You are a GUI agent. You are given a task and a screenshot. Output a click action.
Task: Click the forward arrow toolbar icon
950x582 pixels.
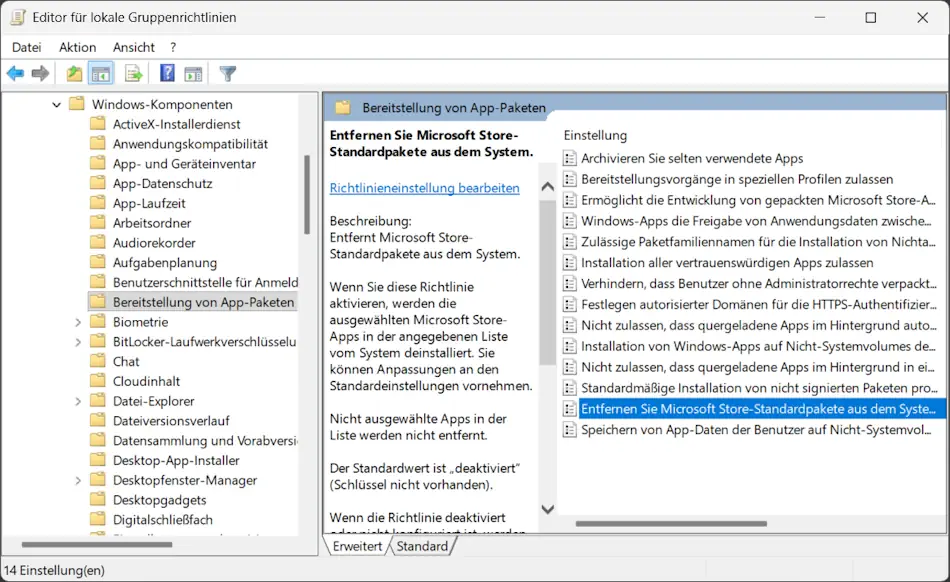pyautogui.click(x=40, y=73)
